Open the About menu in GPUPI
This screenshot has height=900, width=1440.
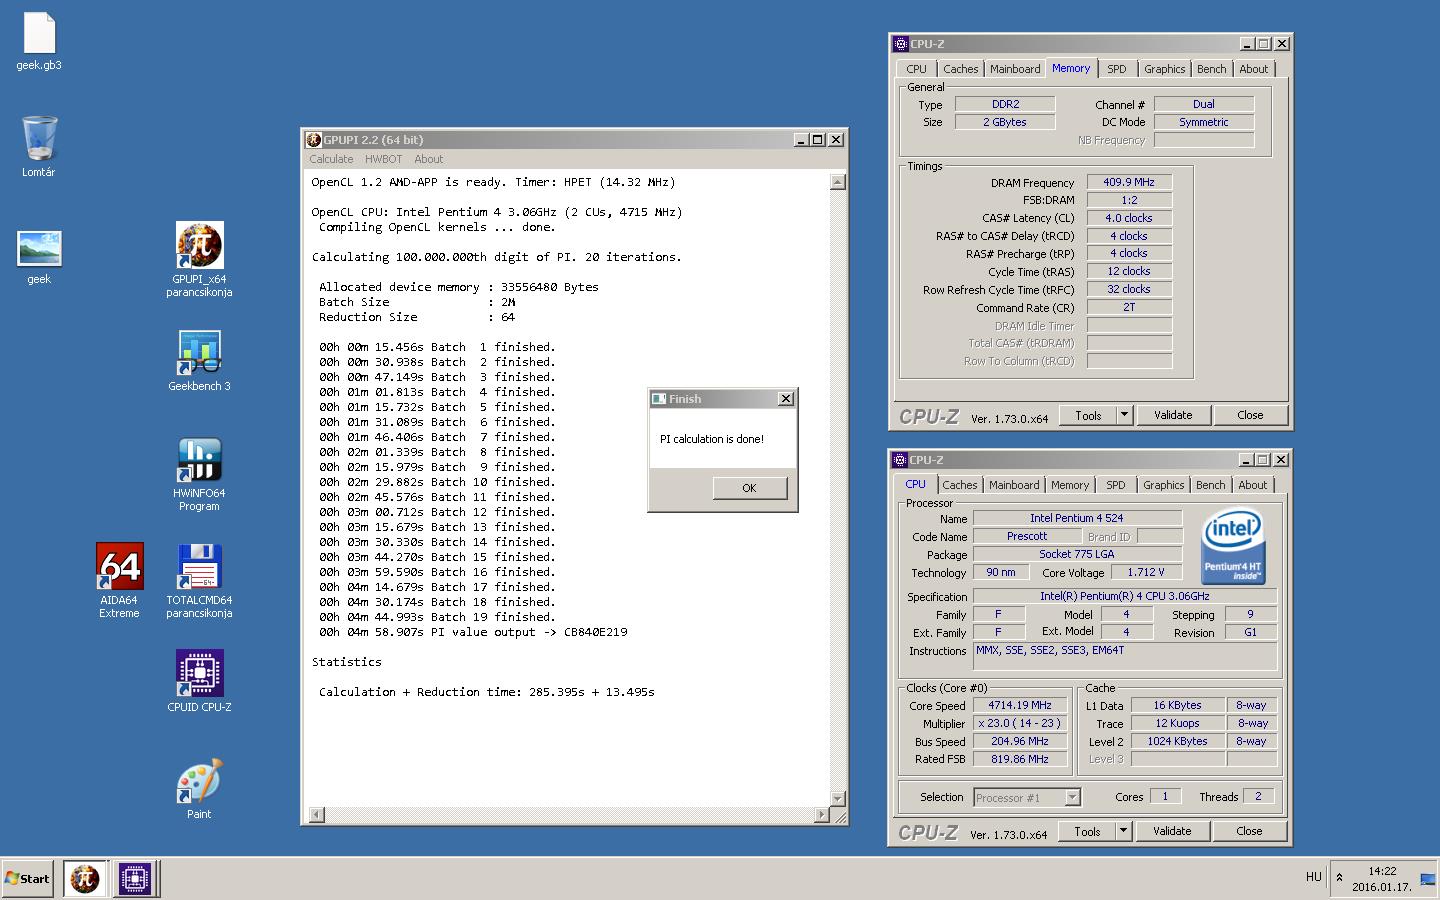click(428, 159)
